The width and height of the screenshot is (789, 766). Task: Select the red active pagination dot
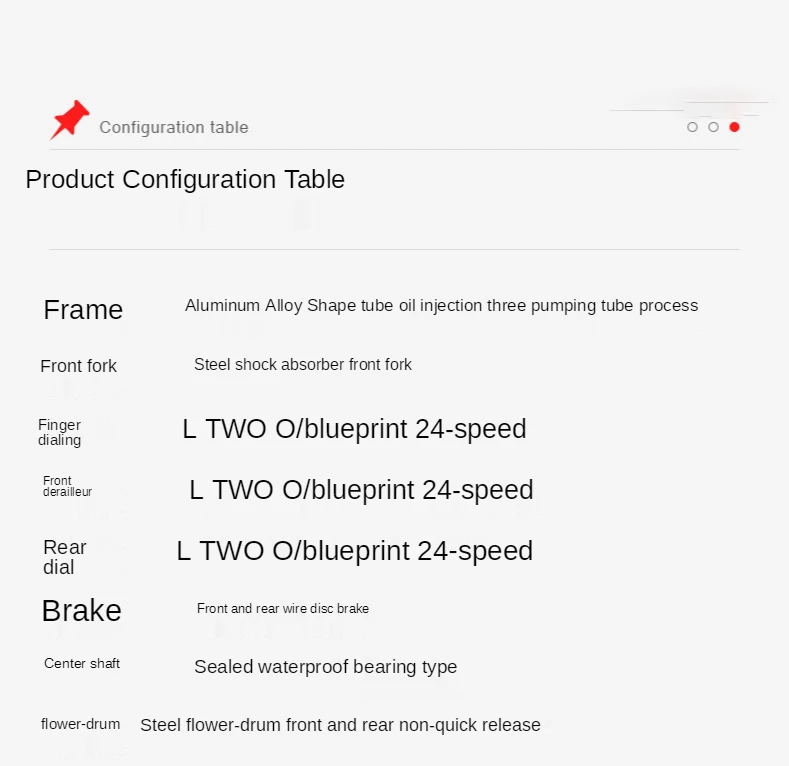734,127
